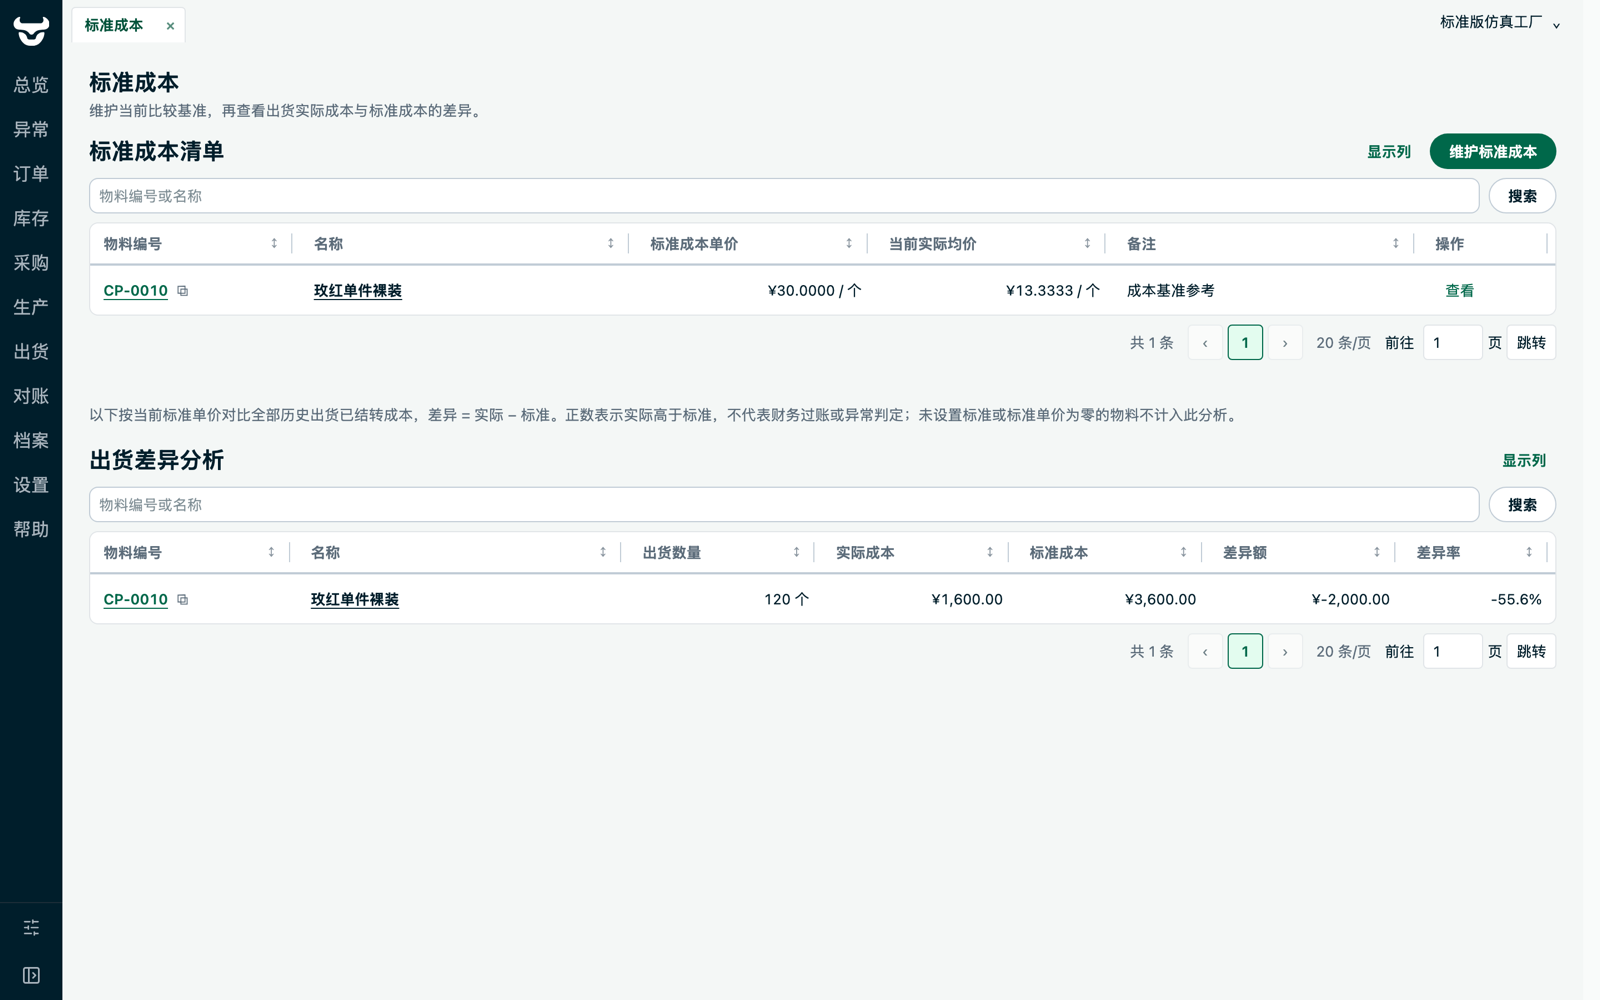Screen dimensions: 1600x1000
Task: Sort variance table by 实际成本
Action: [x=990, y=553]
